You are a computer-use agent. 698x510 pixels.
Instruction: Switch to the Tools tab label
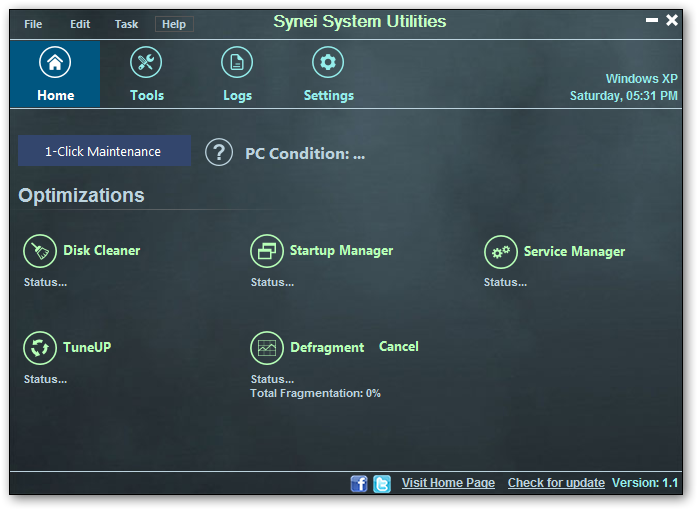[147, 95]
